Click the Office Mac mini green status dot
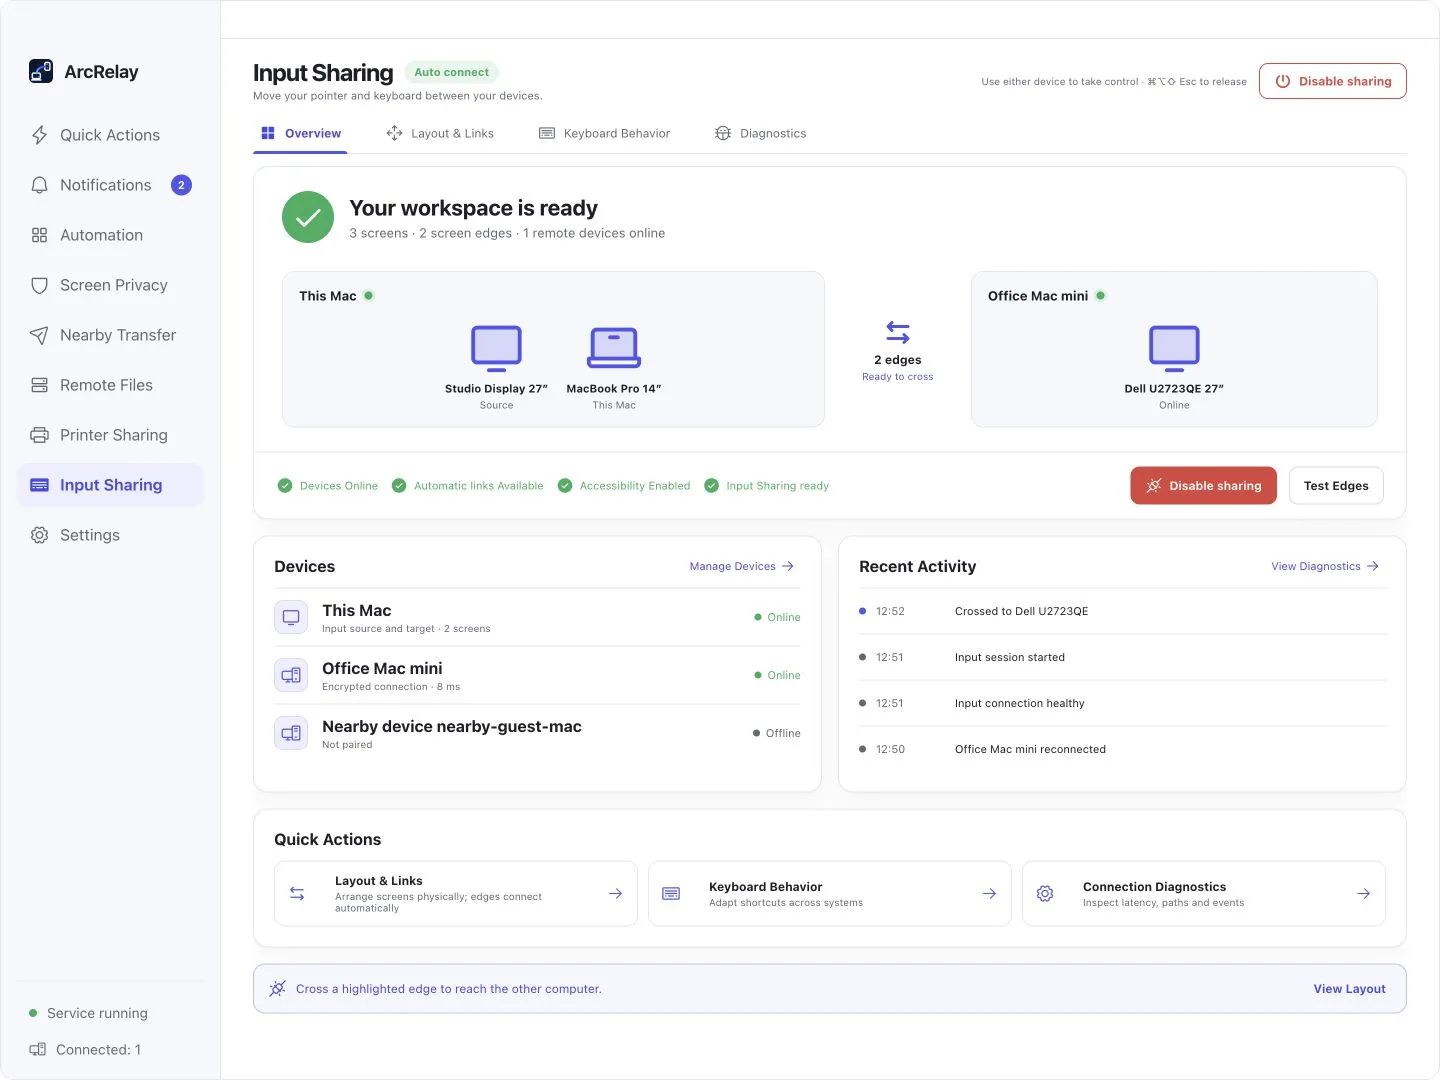This screenshot has width=1440, height=1080. click(x=1101, y=296)
